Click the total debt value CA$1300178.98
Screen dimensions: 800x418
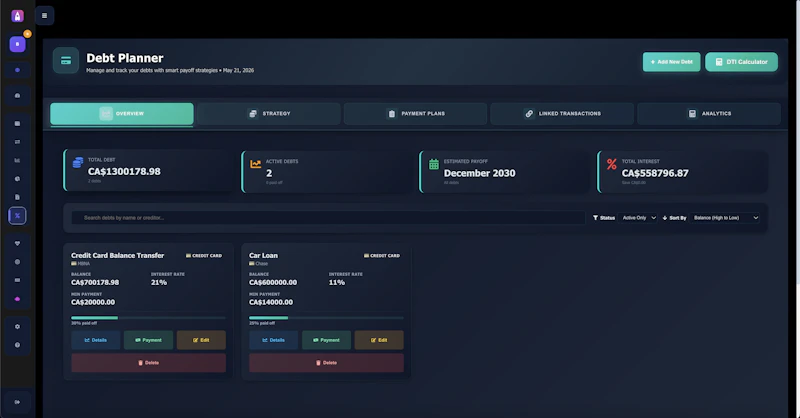click(124, 171)
